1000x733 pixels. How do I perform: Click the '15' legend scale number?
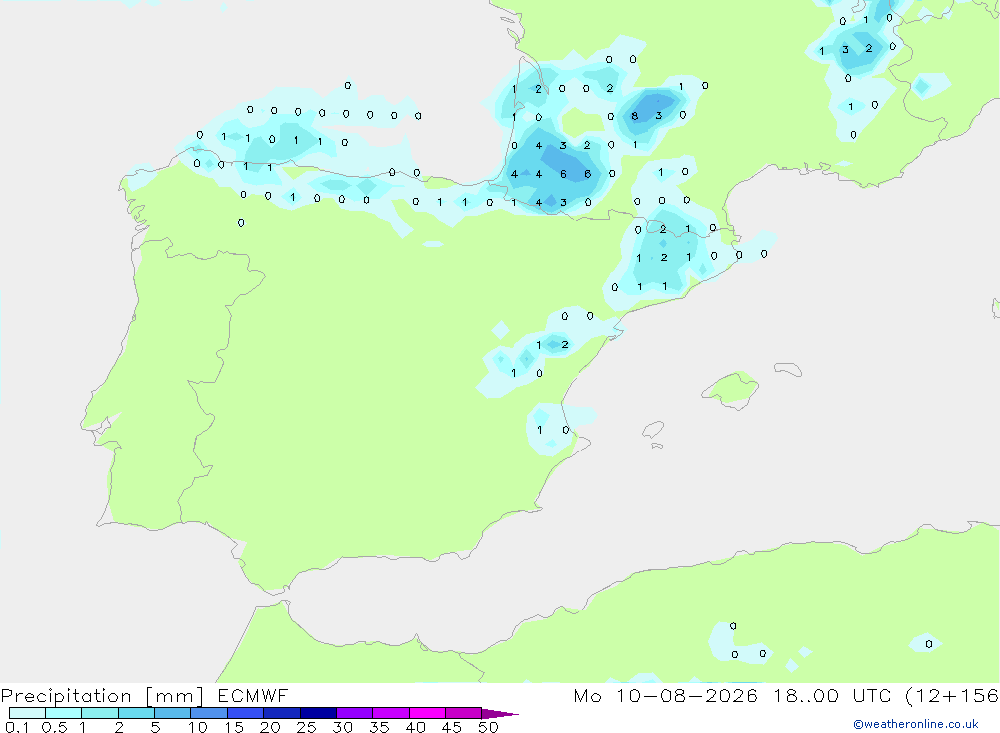coord(234,727)
